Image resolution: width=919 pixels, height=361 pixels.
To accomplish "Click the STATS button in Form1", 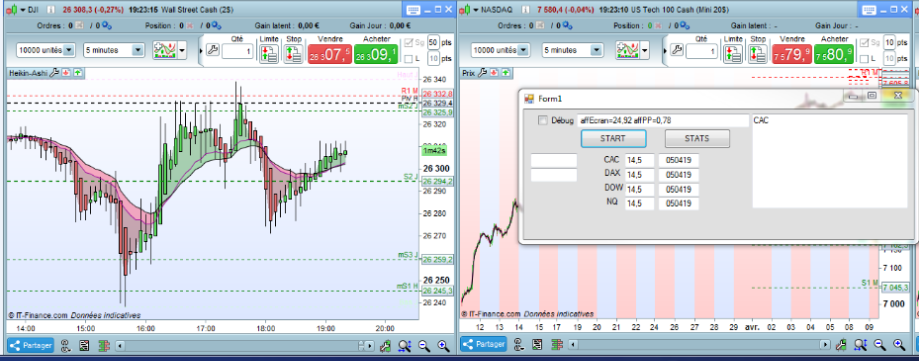I will (x=697, y=139).
